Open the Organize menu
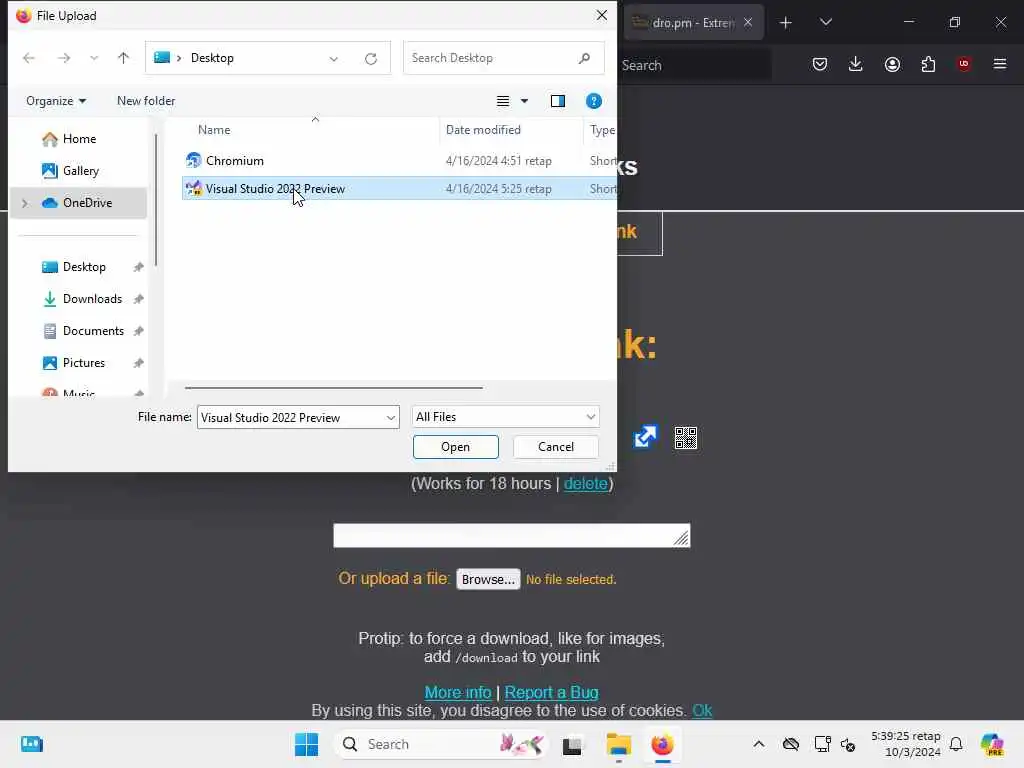The height and width of the screenshot is (768, 1024). click(x=56, y=101)
